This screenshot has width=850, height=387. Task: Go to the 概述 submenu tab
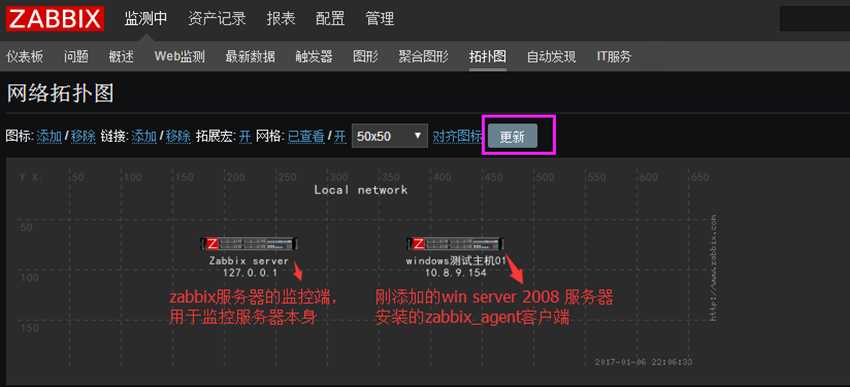point(121,56)
